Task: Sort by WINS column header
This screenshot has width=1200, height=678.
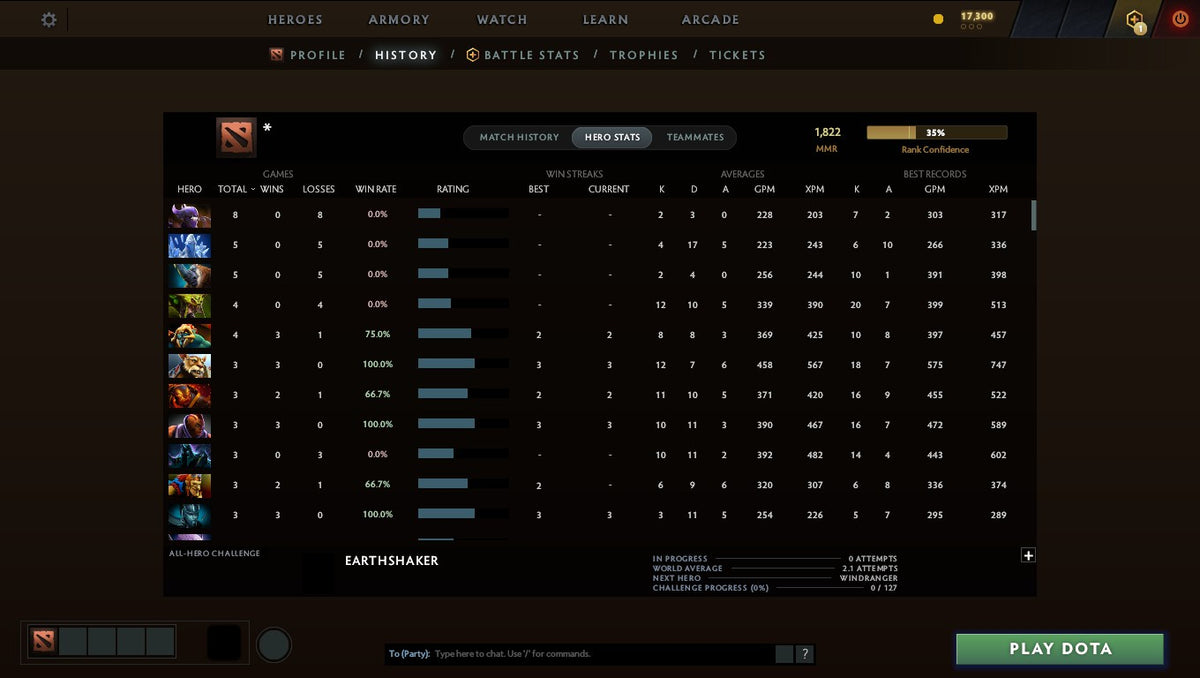Action: 272,189
